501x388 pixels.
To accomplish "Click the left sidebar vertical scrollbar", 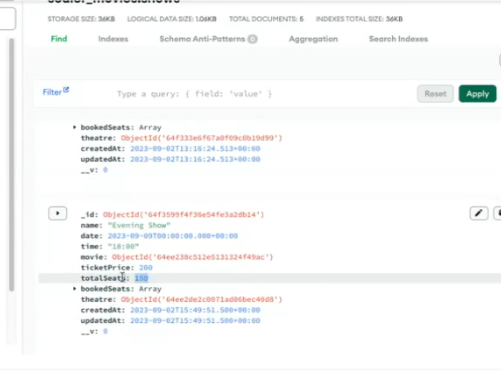I will coord(12,164).
